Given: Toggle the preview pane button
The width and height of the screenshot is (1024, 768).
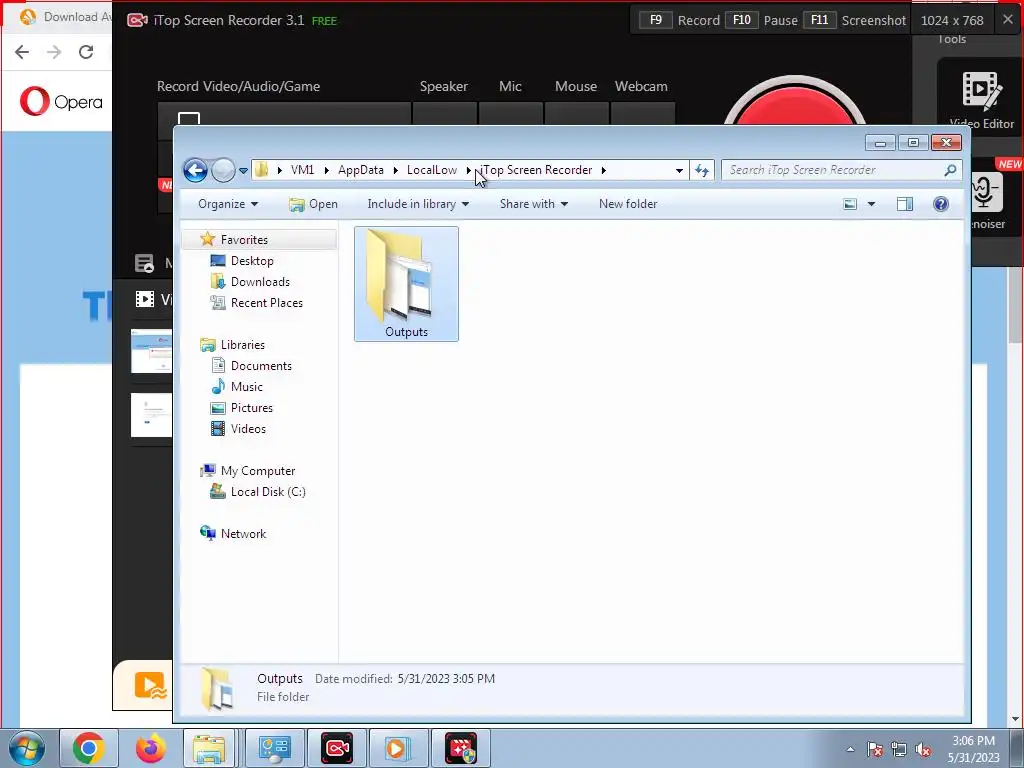Looking at the screenshot, I should click(904, 204).
